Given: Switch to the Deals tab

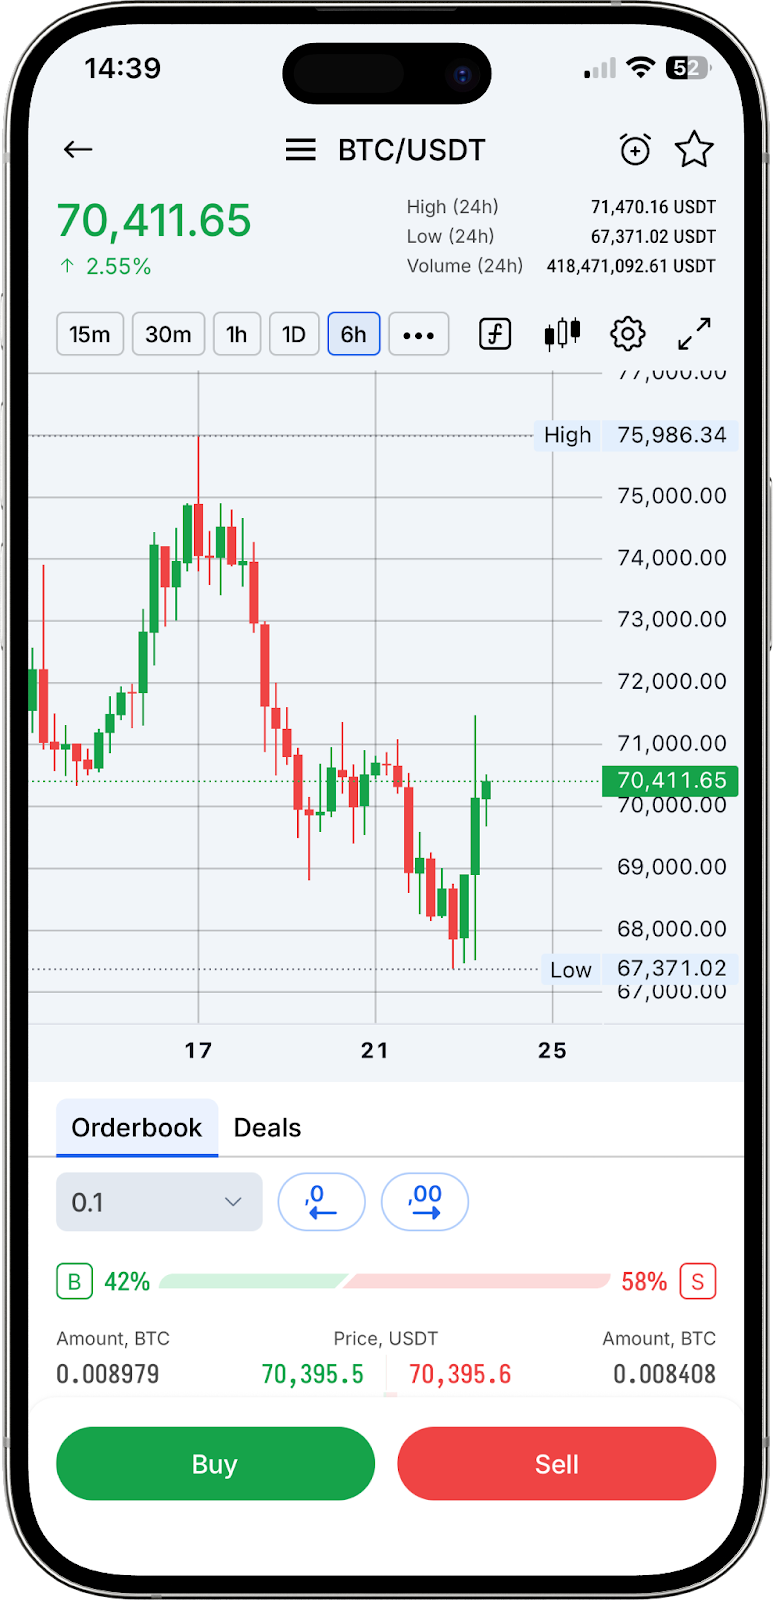Looking at the screenshot, I should (x=267, y=1128).
